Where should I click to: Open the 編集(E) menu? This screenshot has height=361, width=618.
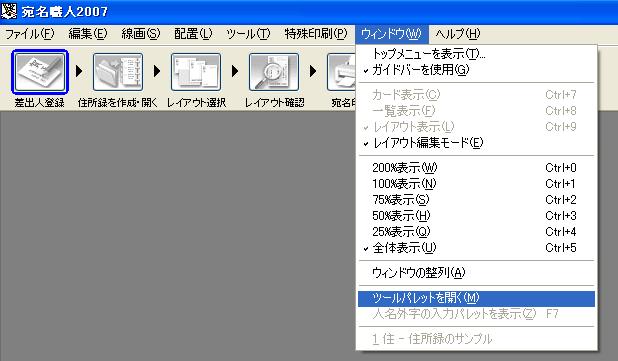tap(87, 34)
